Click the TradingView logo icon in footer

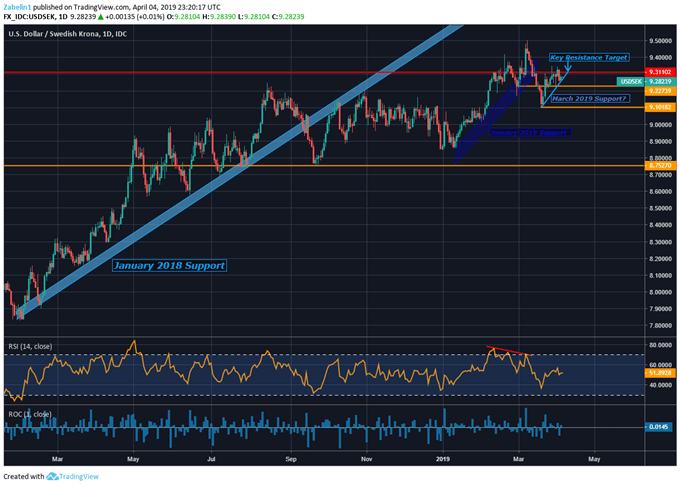coord(52,476)
